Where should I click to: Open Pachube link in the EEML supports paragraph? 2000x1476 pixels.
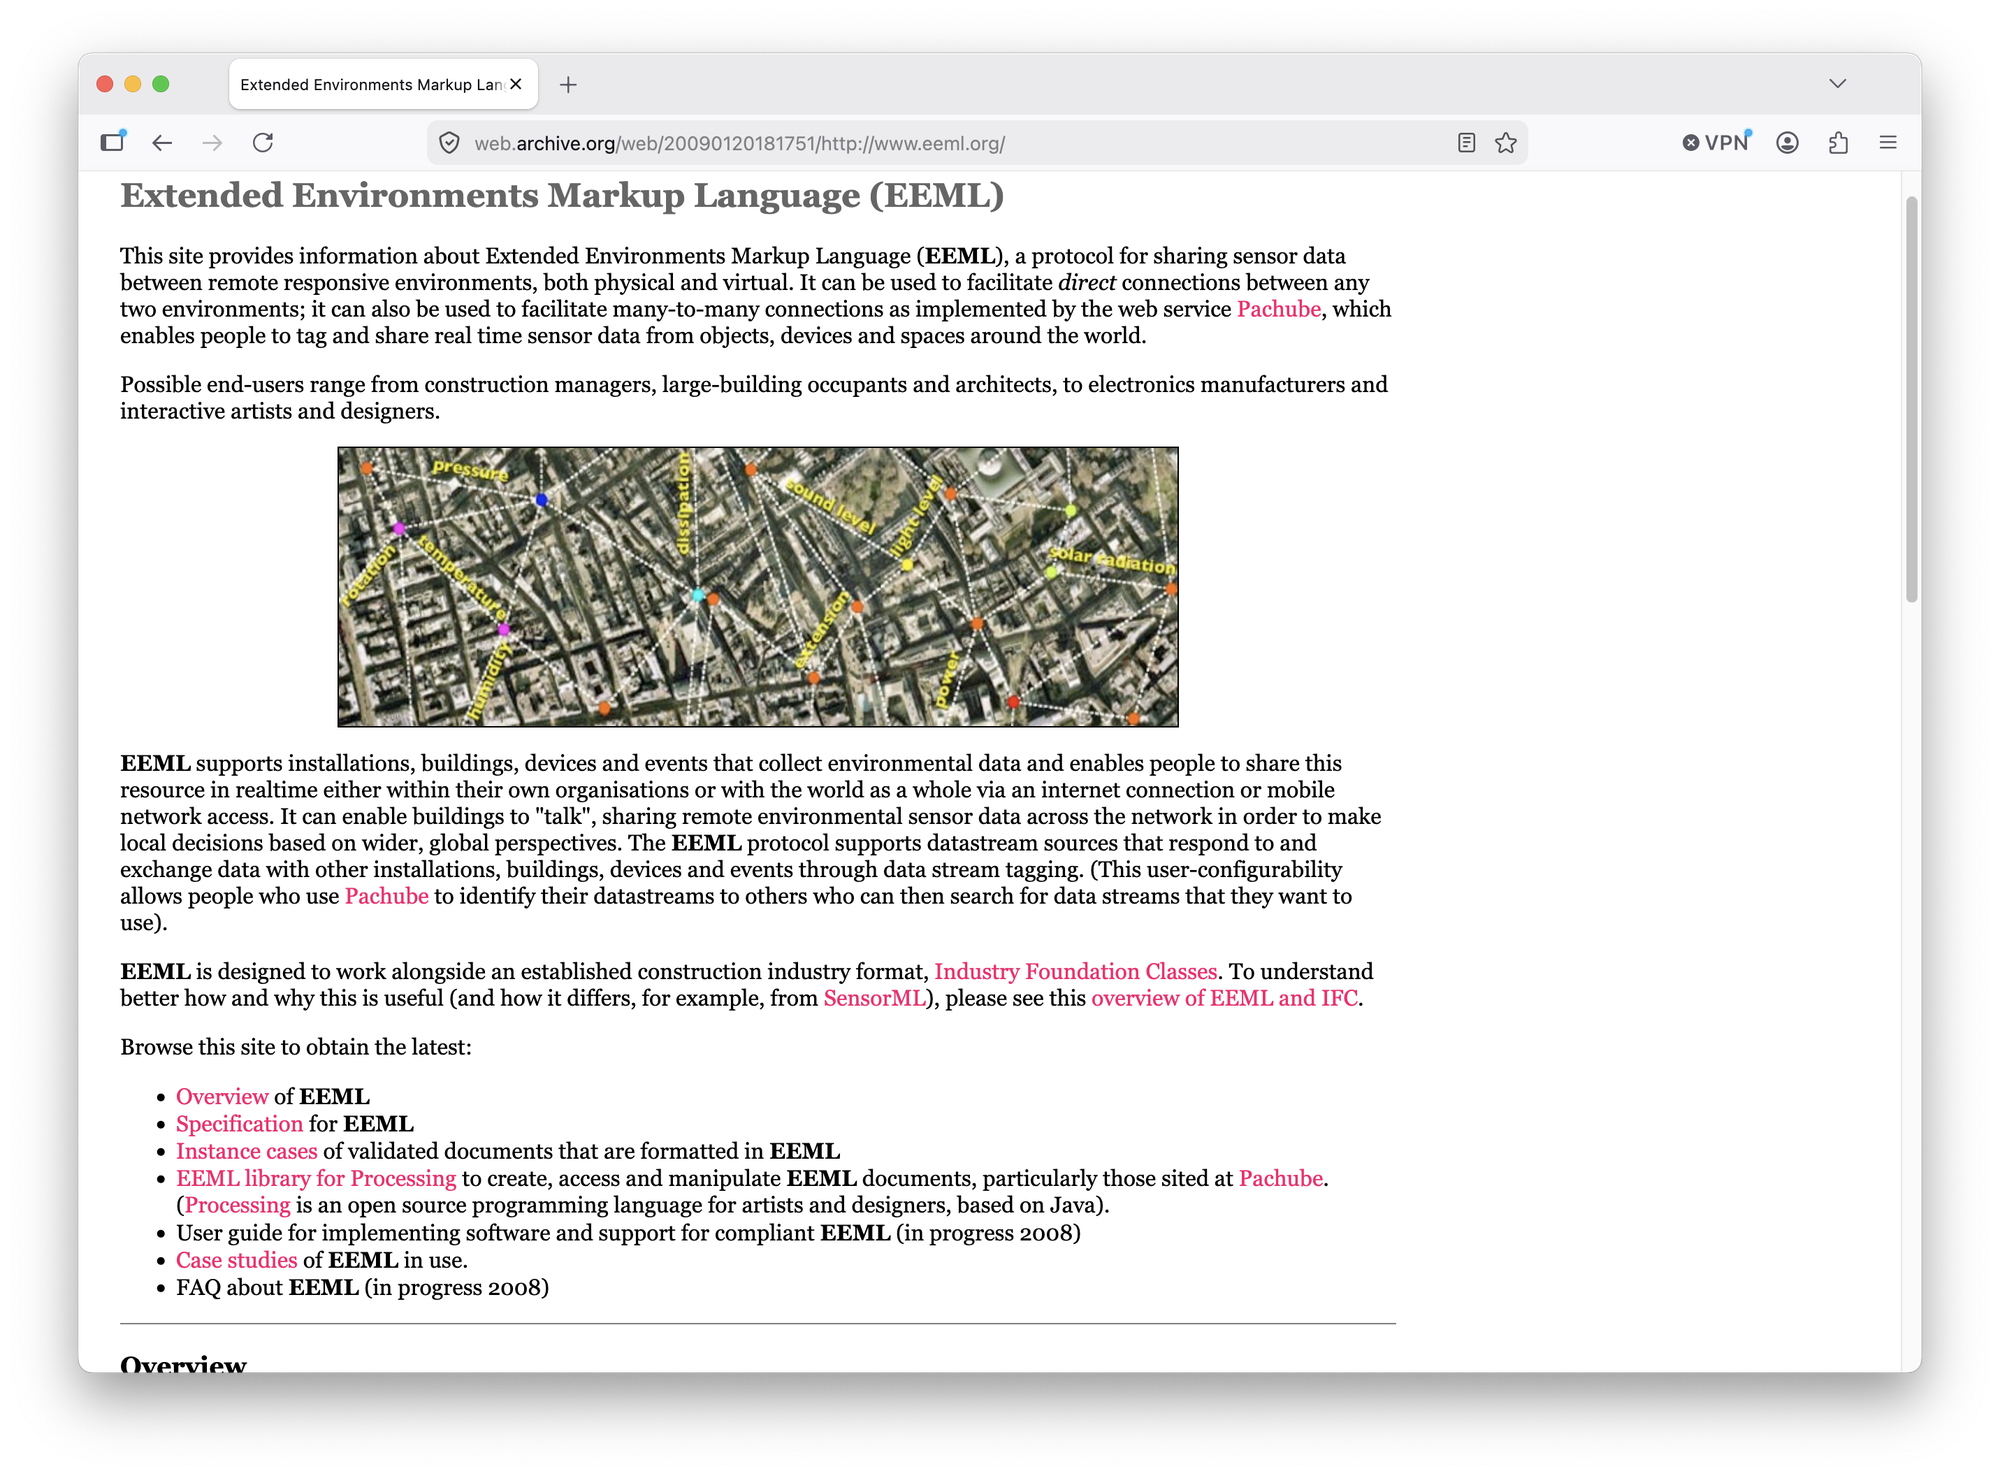(386, 896)
